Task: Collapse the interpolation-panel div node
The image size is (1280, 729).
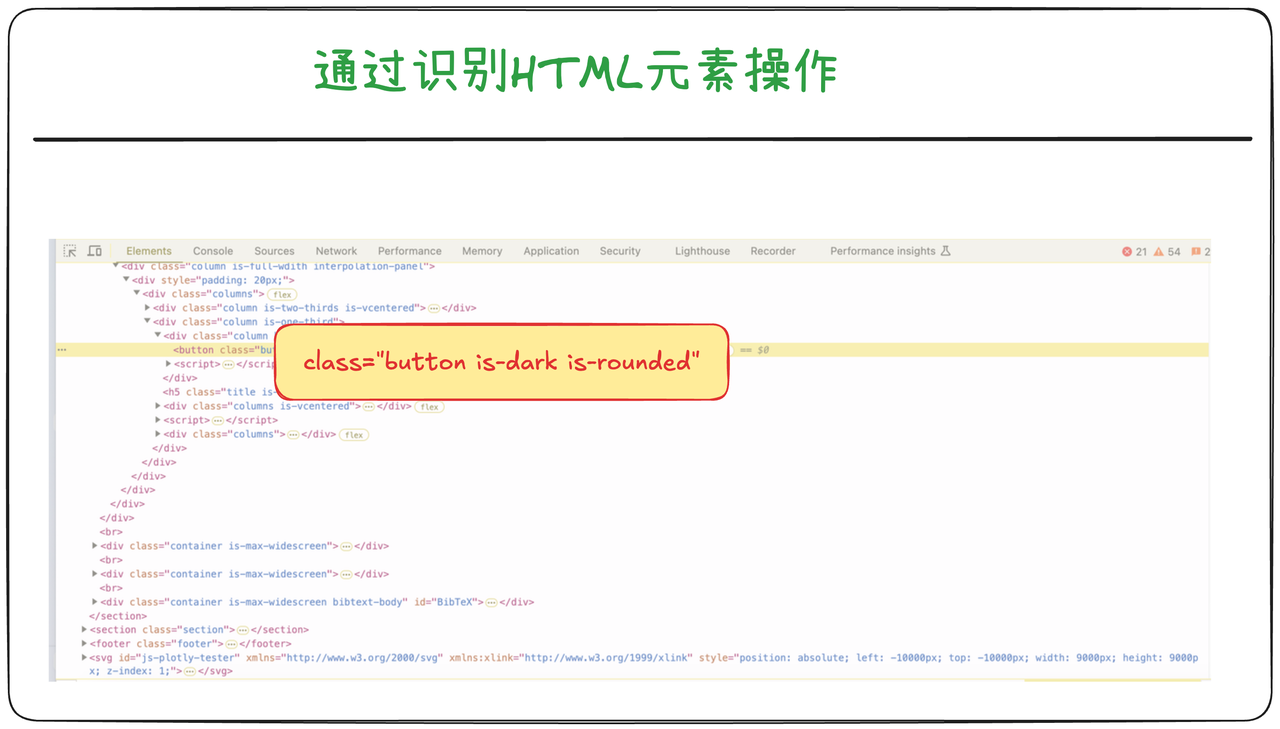Action: [116, 265]
